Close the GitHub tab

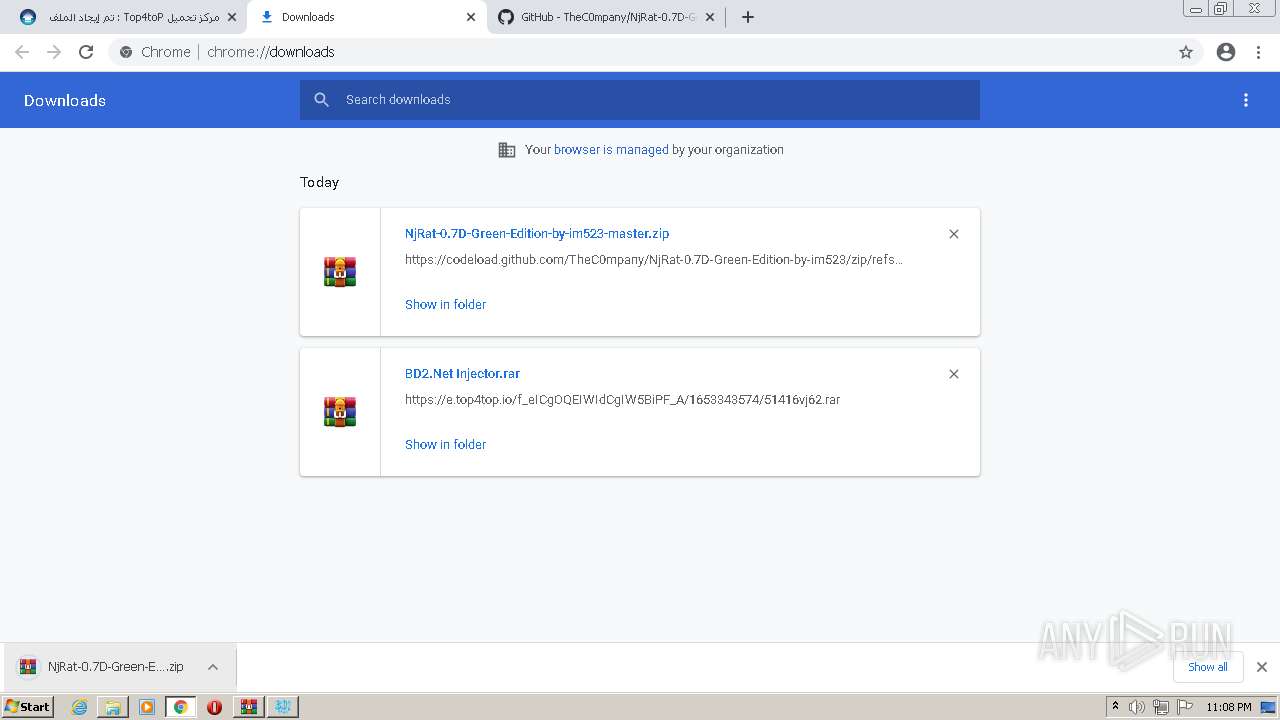710,17
